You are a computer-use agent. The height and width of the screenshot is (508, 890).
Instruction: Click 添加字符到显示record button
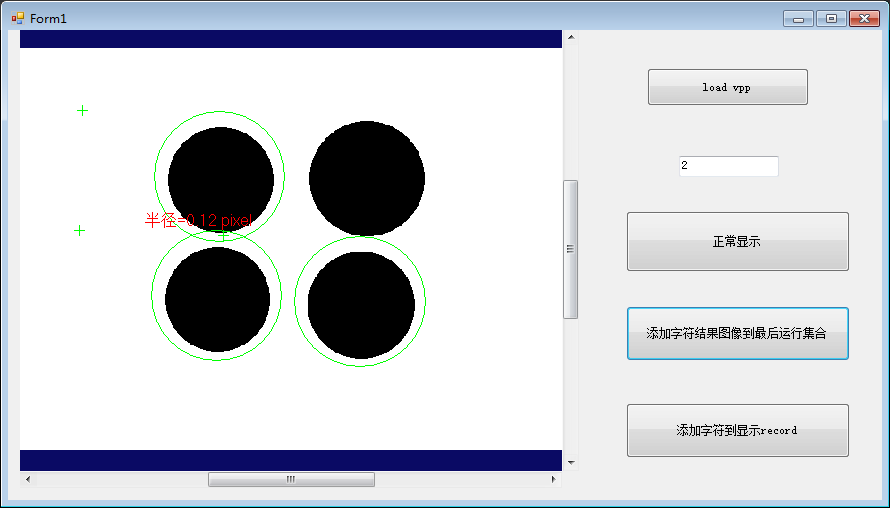[x=737, y=430]
